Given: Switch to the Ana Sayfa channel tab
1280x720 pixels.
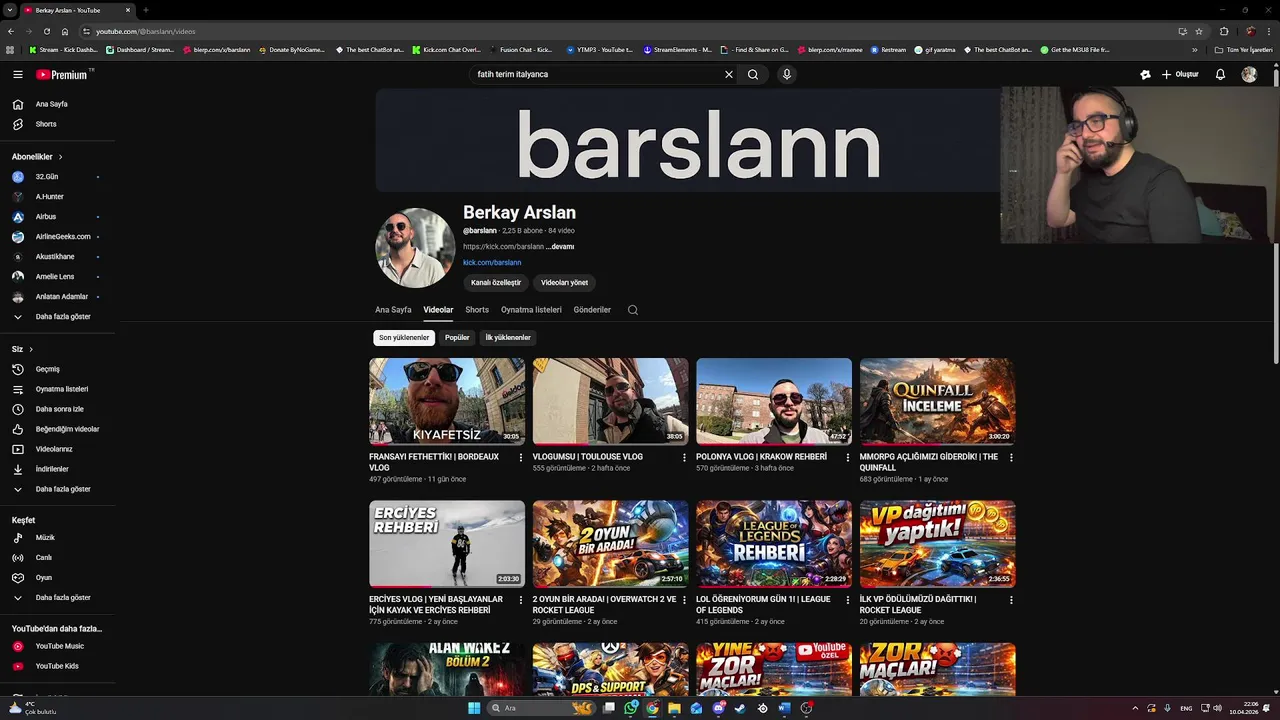Looking at the screenshot, I should click(x=393, y=310).
